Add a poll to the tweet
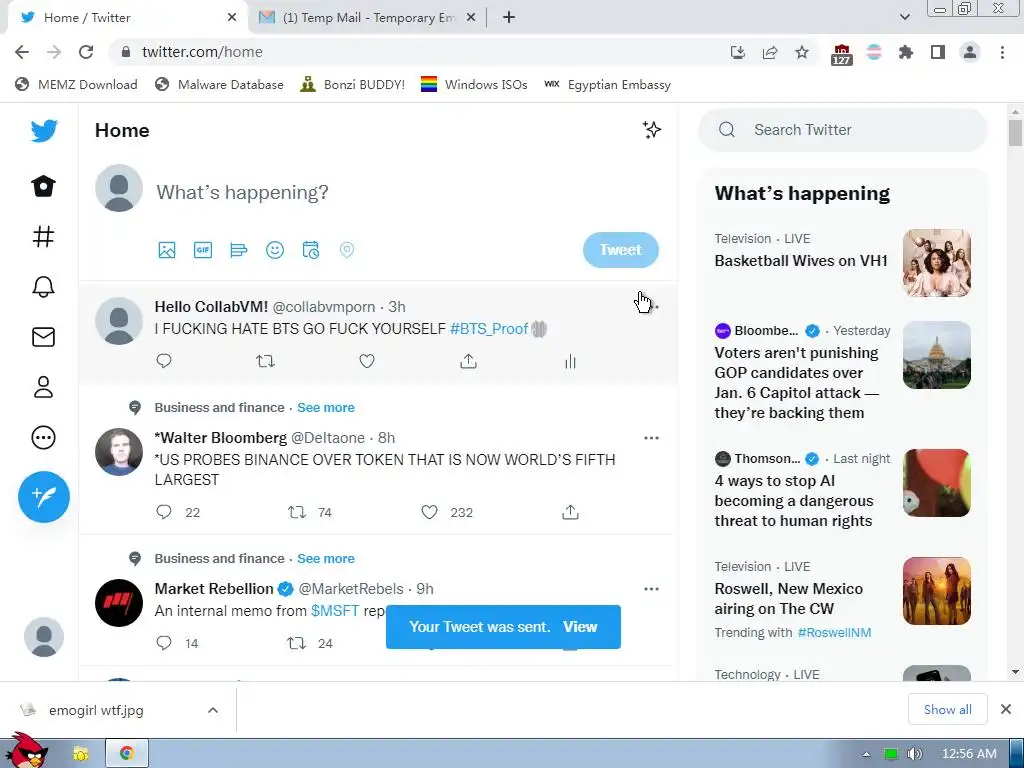The image size is (1024, 768). pyautogui.click(x=239, y=250)
